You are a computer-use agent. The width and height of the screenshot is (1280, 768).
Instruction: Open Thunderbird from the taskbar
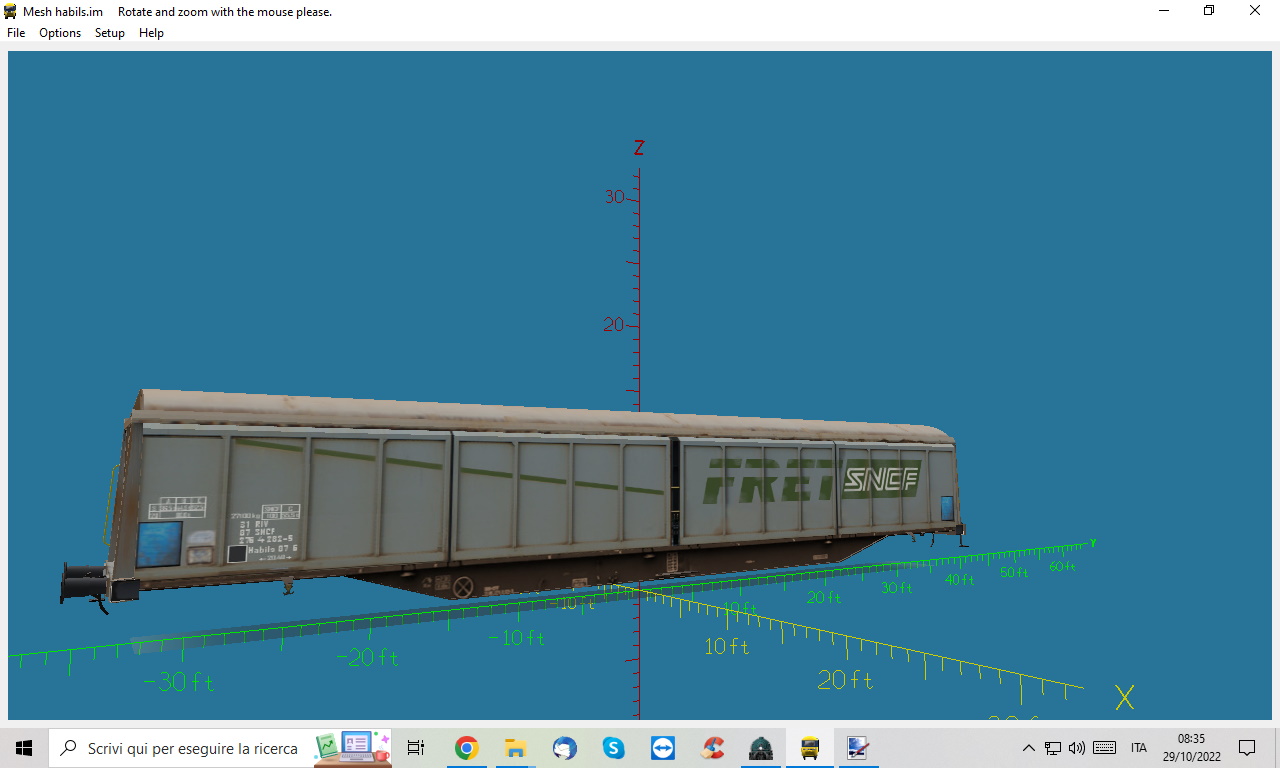564,748
